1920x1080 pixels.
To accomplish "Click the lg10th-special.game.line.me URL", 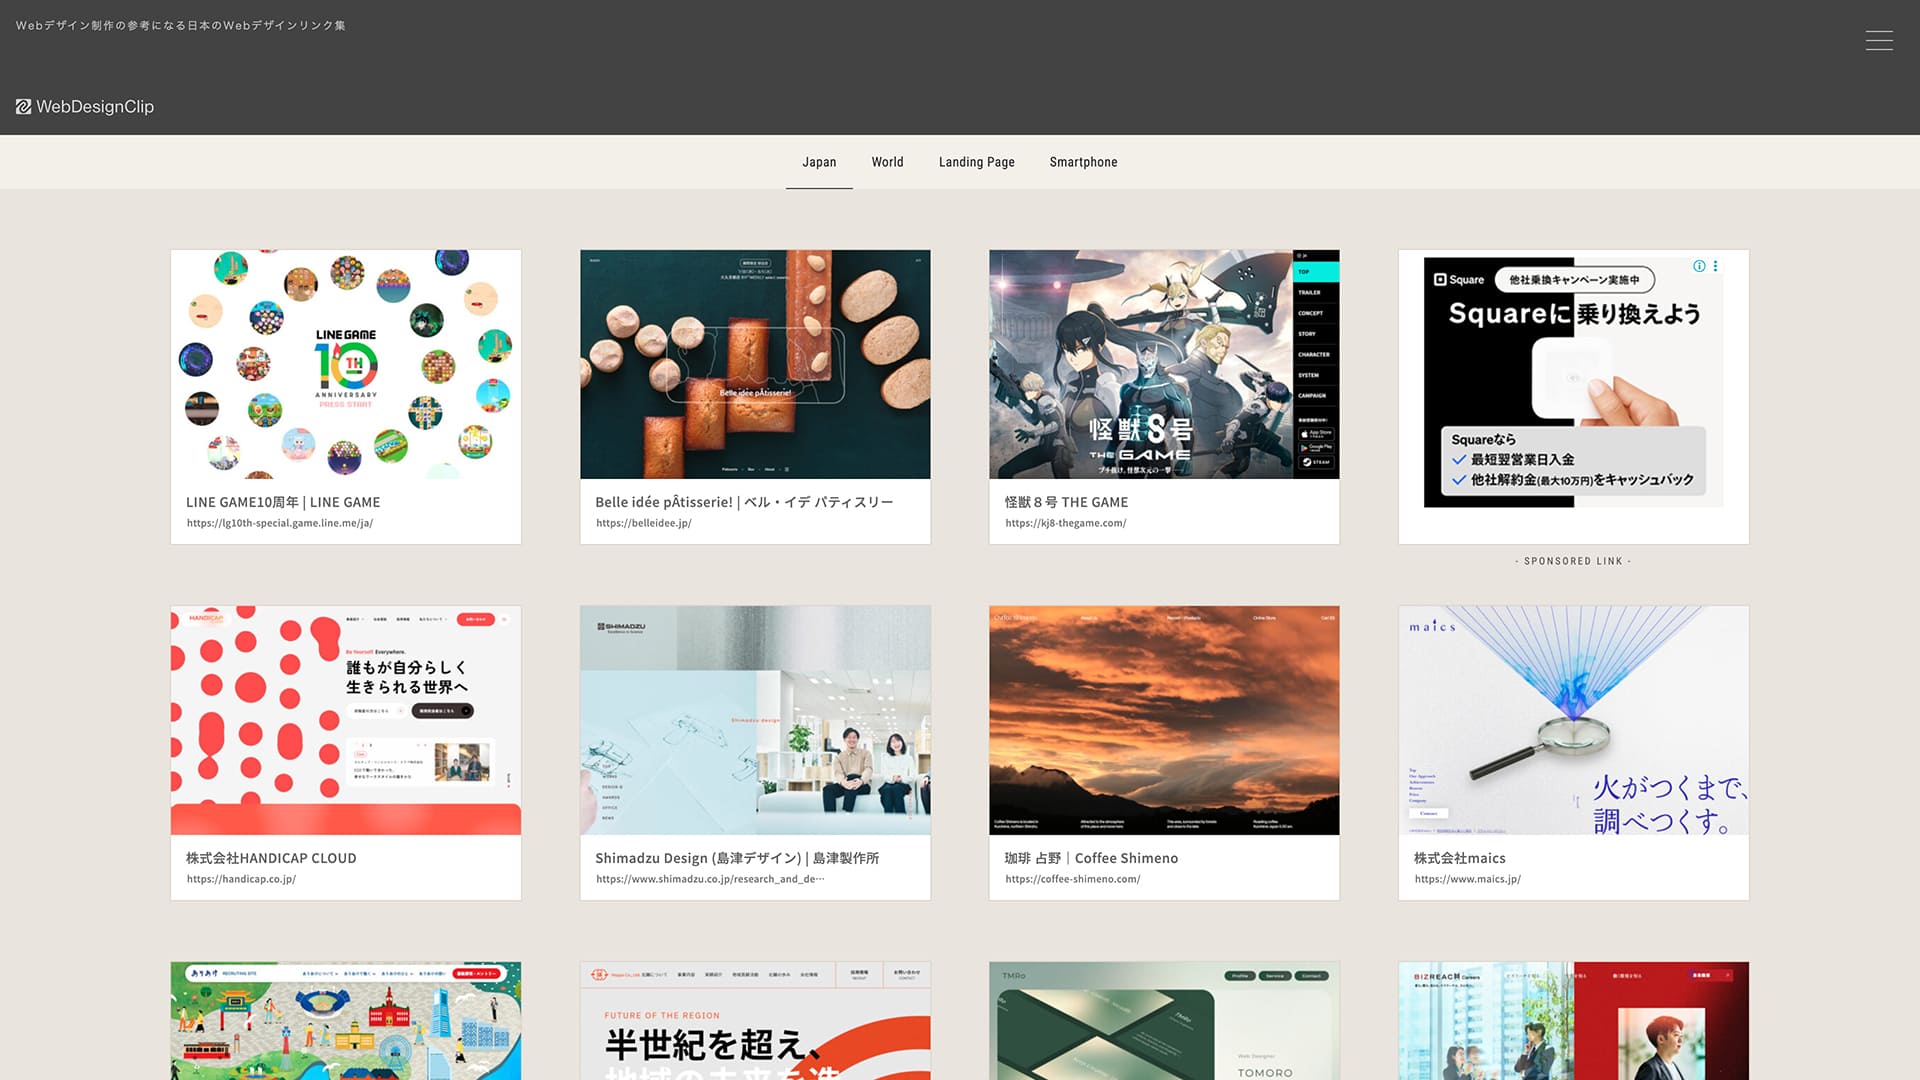I will coord(280,523).
